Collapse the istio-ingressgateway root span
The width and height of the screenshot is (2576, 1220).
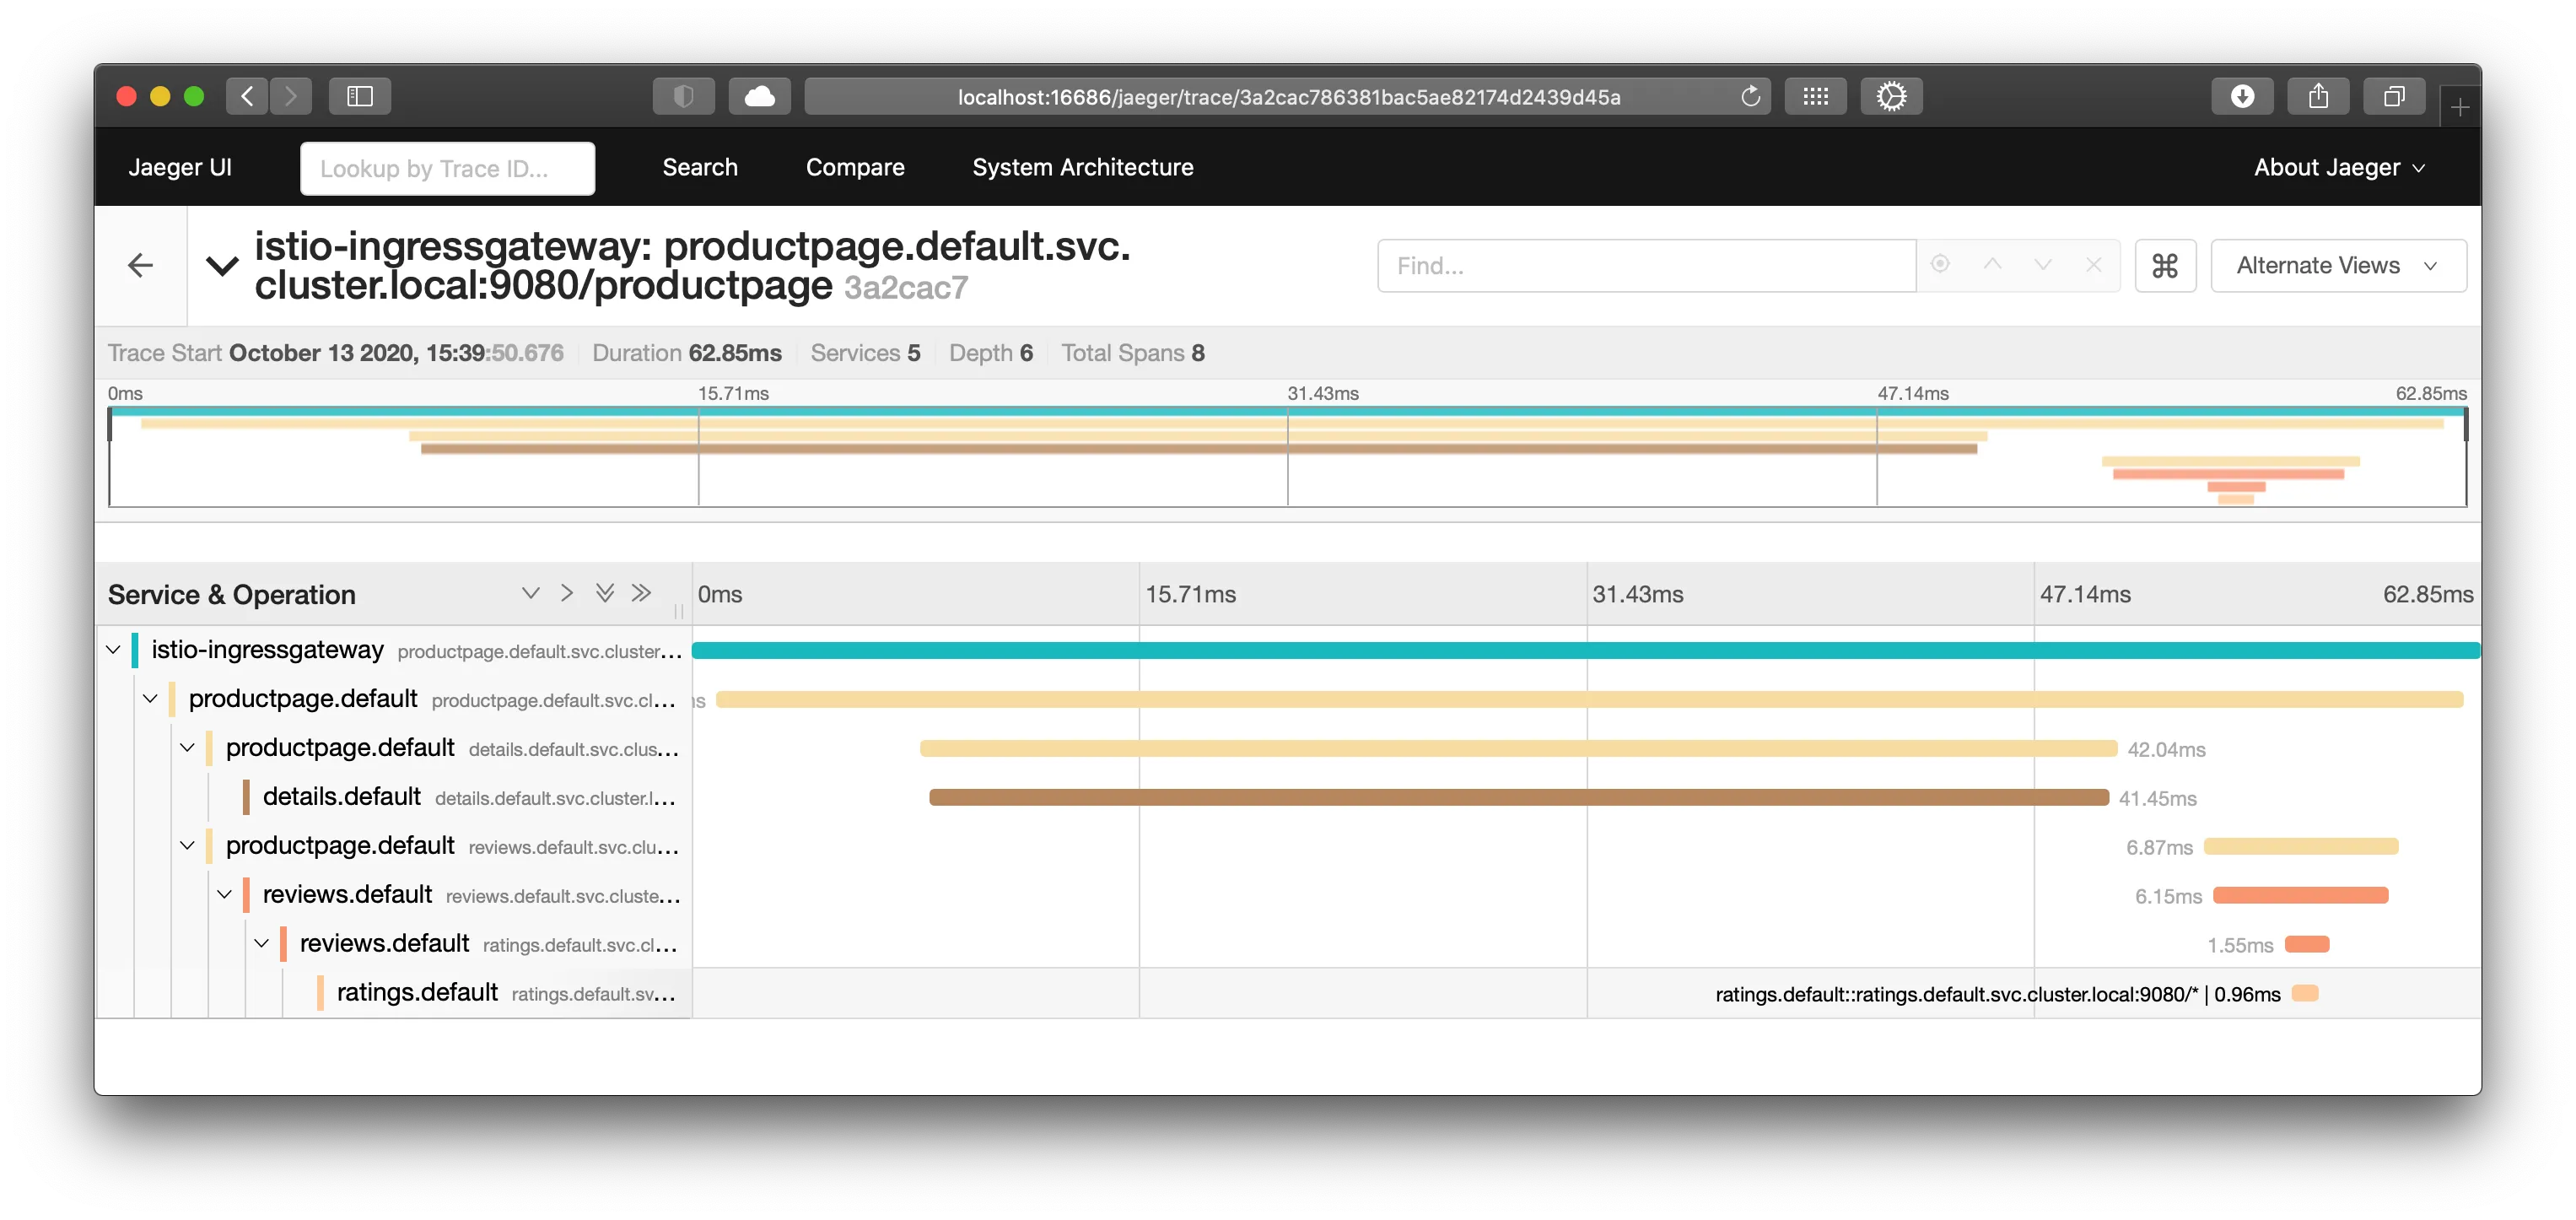click(x=113, y=650)
